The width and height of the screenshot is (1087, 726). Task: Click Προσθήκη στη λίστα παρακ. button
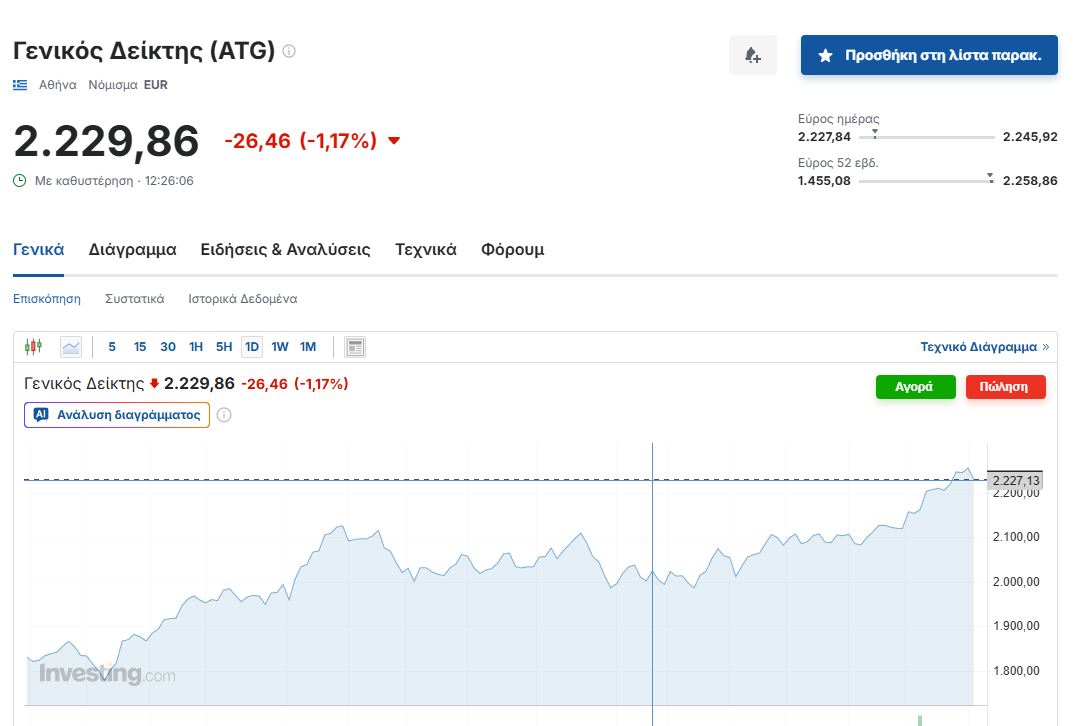929,55
